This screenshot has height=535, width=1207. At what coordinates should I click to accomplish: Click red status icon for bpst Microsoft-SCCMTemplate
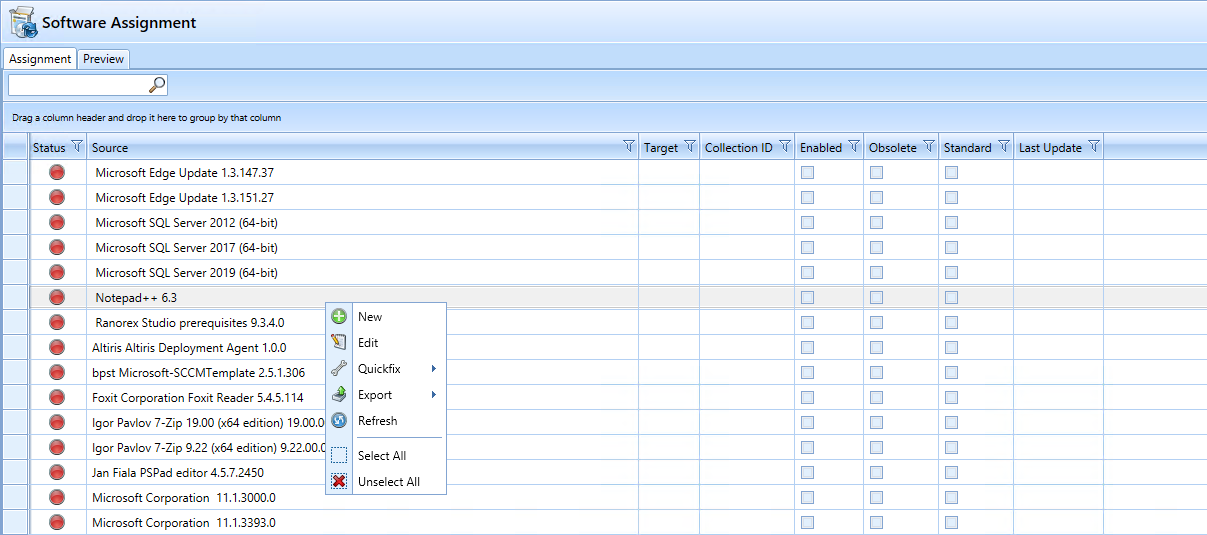tap(57, 372)
